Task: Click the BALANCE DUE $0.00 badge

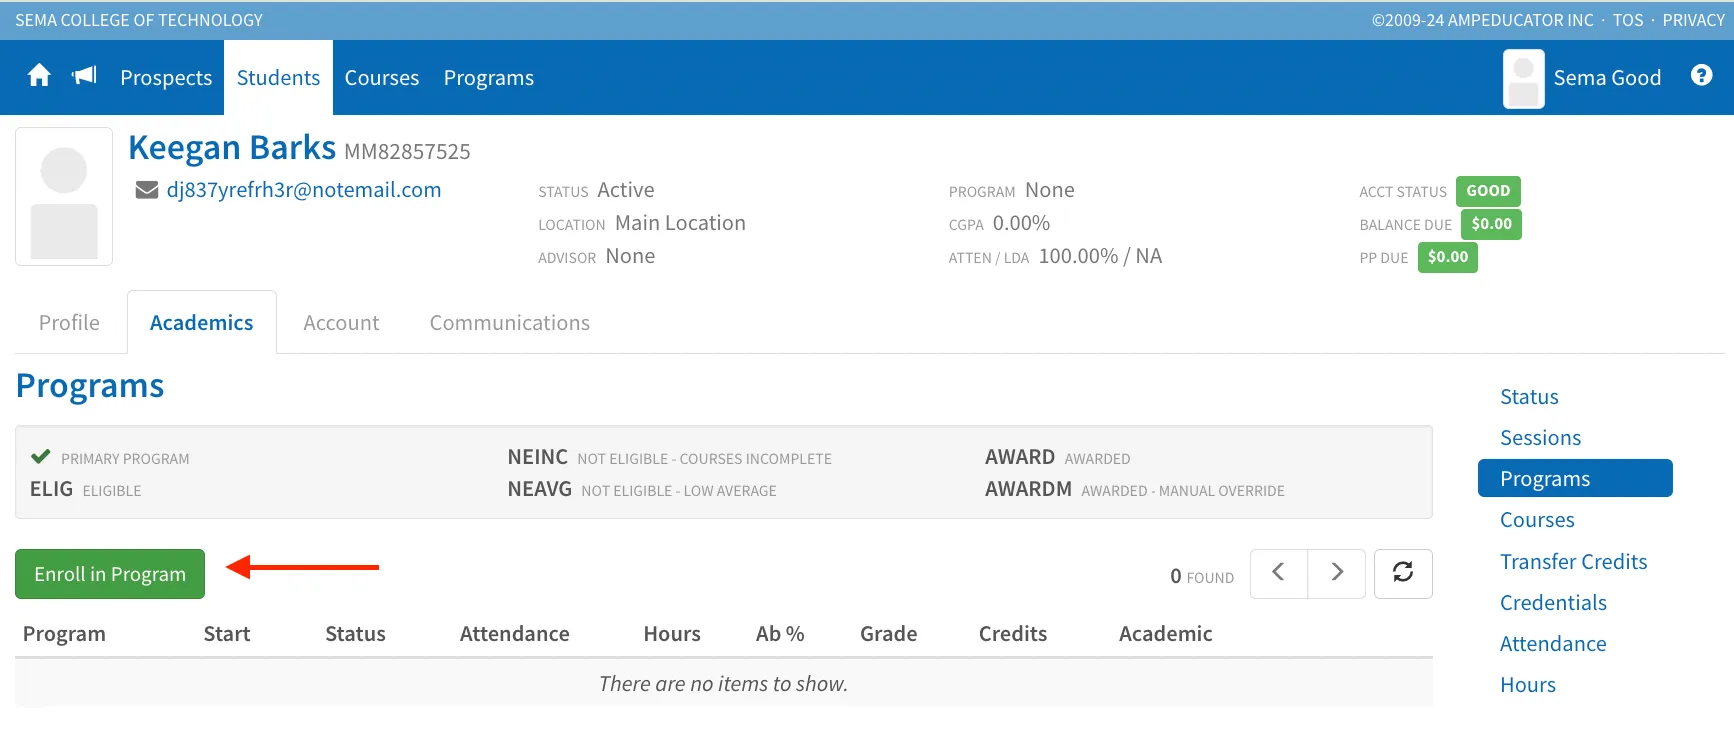Action: coord(1491,224)
